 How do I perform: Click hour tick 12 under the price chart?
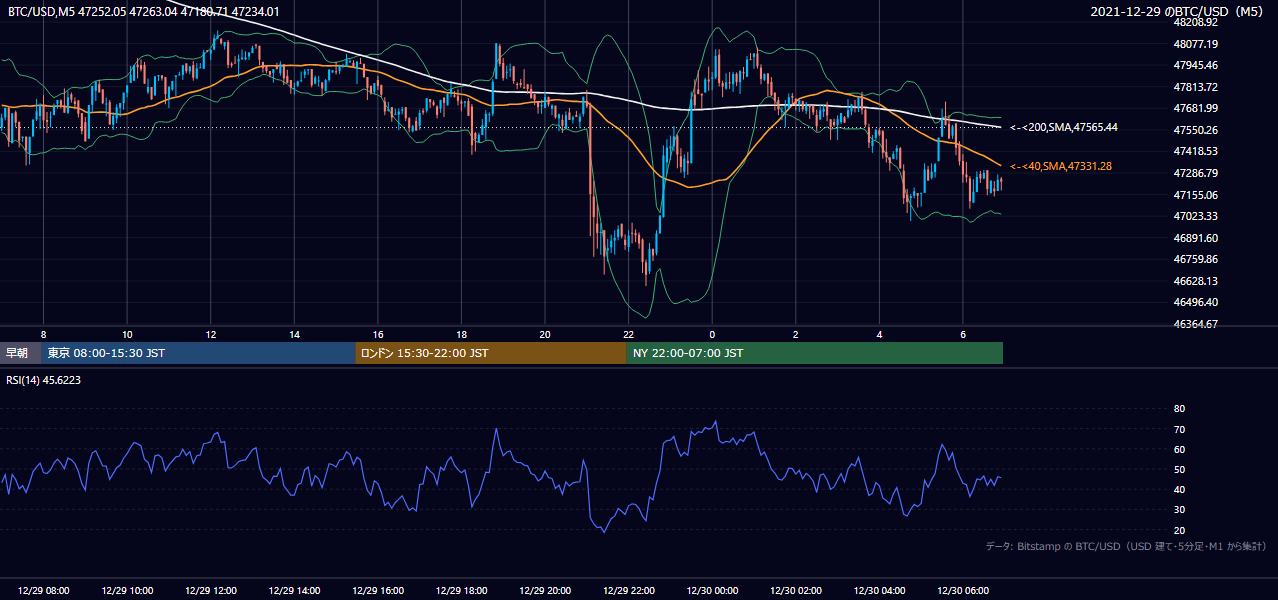(x=211, y=334)
